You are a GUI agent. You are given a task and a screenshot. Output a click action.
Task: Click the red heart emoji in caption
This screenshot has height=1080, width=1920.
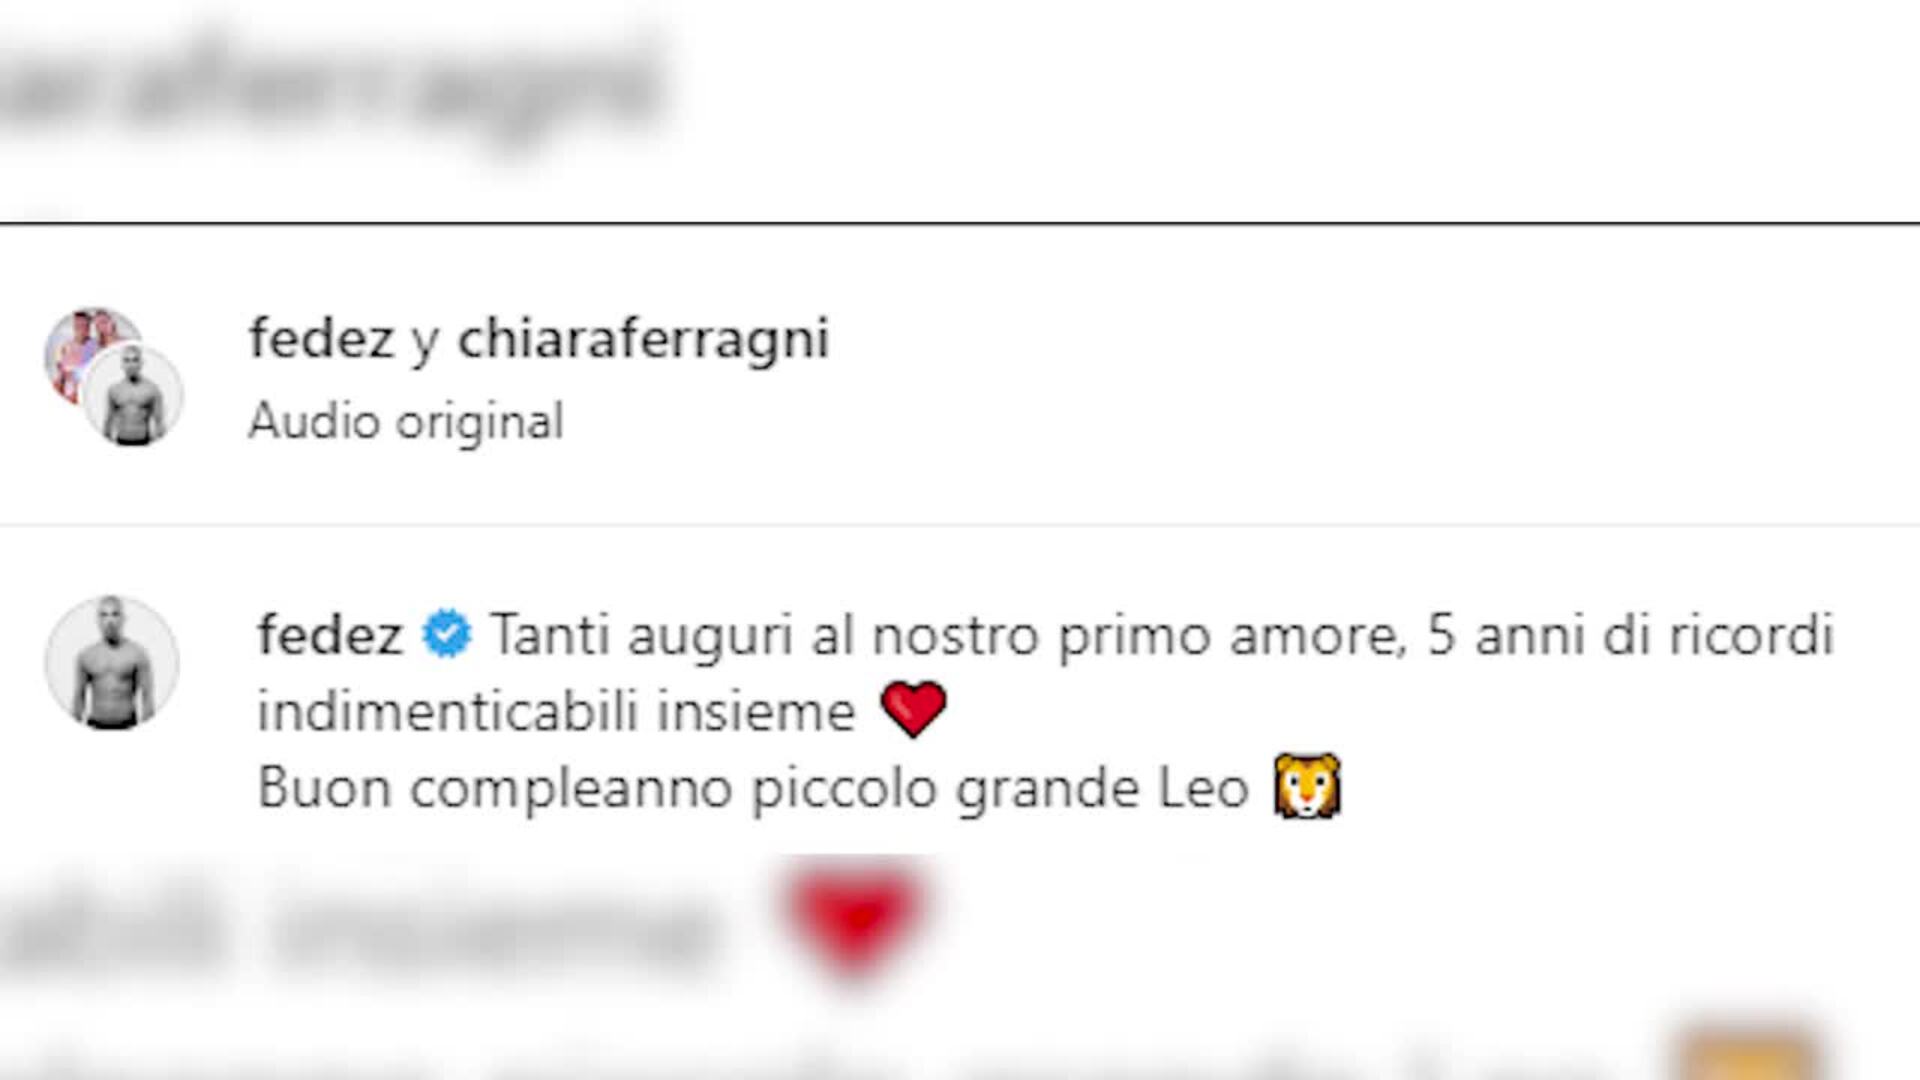coord(913,709)
